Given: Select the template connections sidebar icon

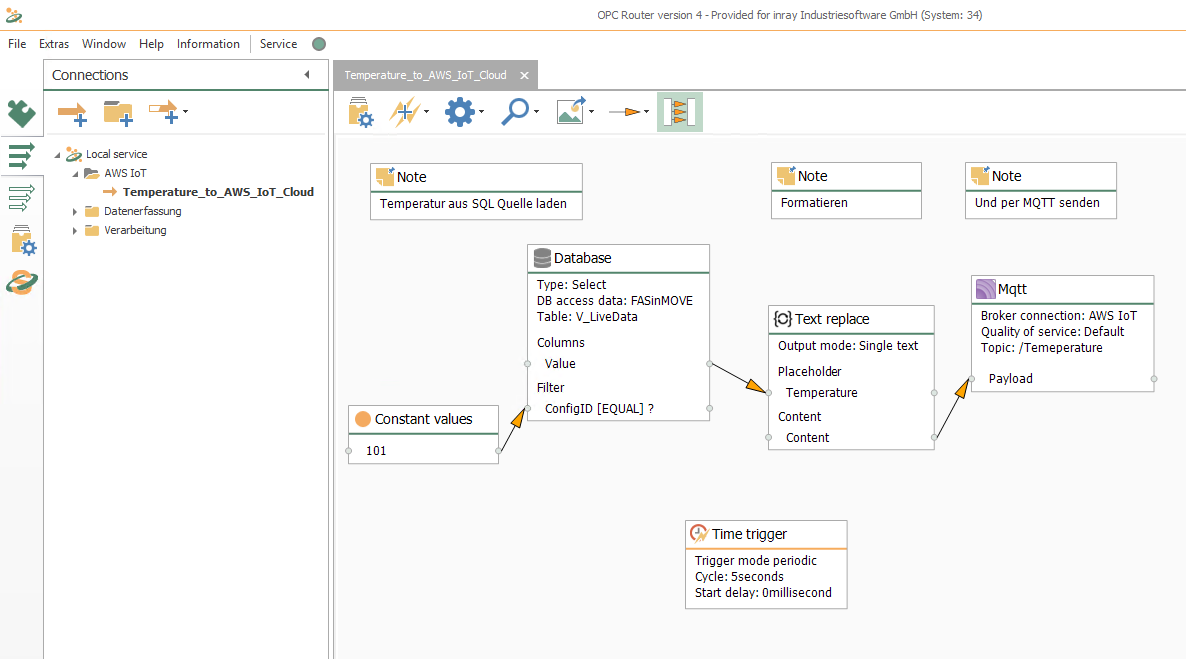Looking at the screenshot, I should point(21,198).
